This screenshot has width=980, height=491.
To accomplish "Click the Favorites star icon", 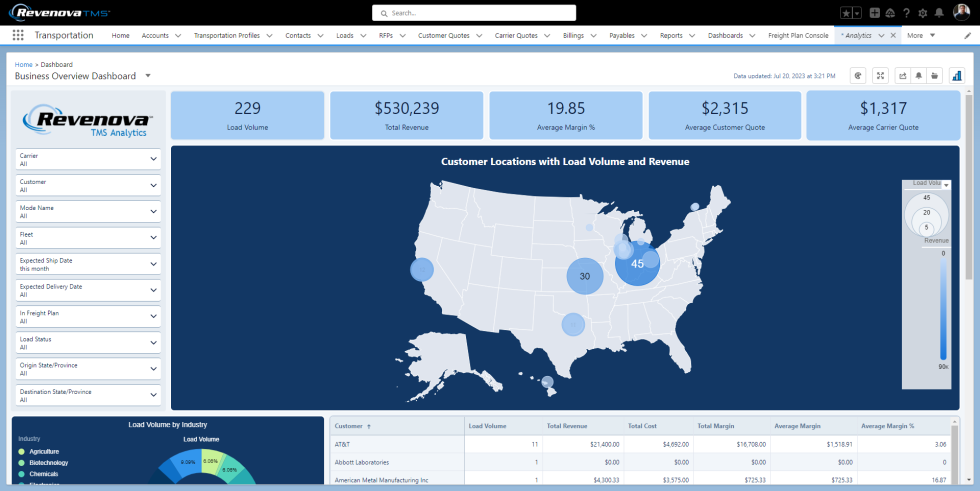I will pos(846,13).
